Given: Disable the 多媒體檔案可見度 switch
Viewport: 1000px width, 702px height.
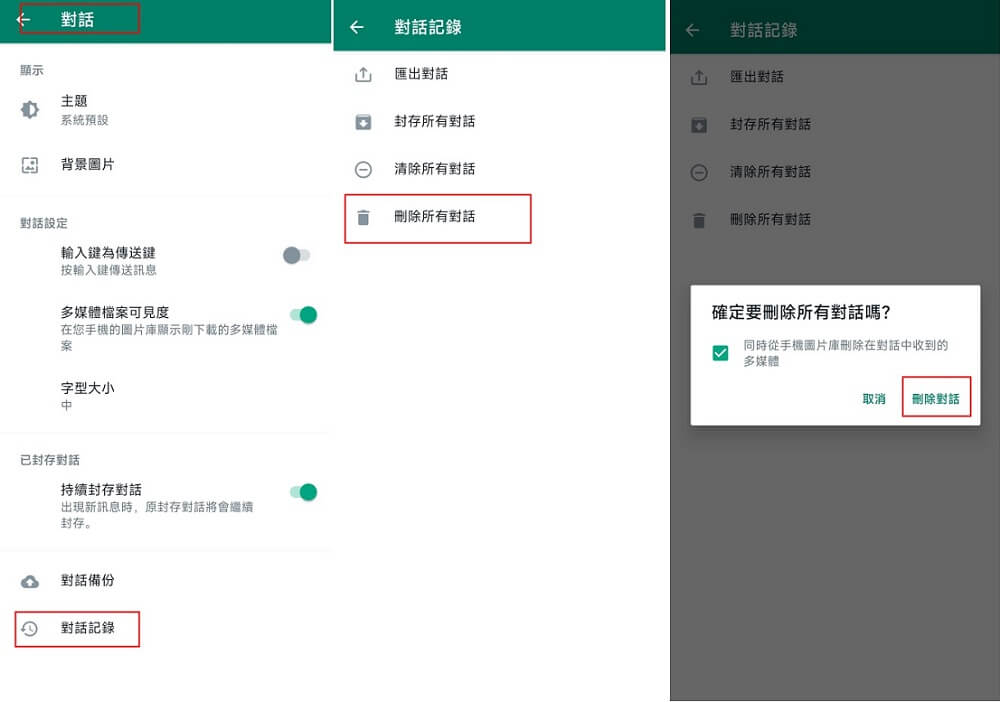Looking at the screenshot, I should coord(302,314).
